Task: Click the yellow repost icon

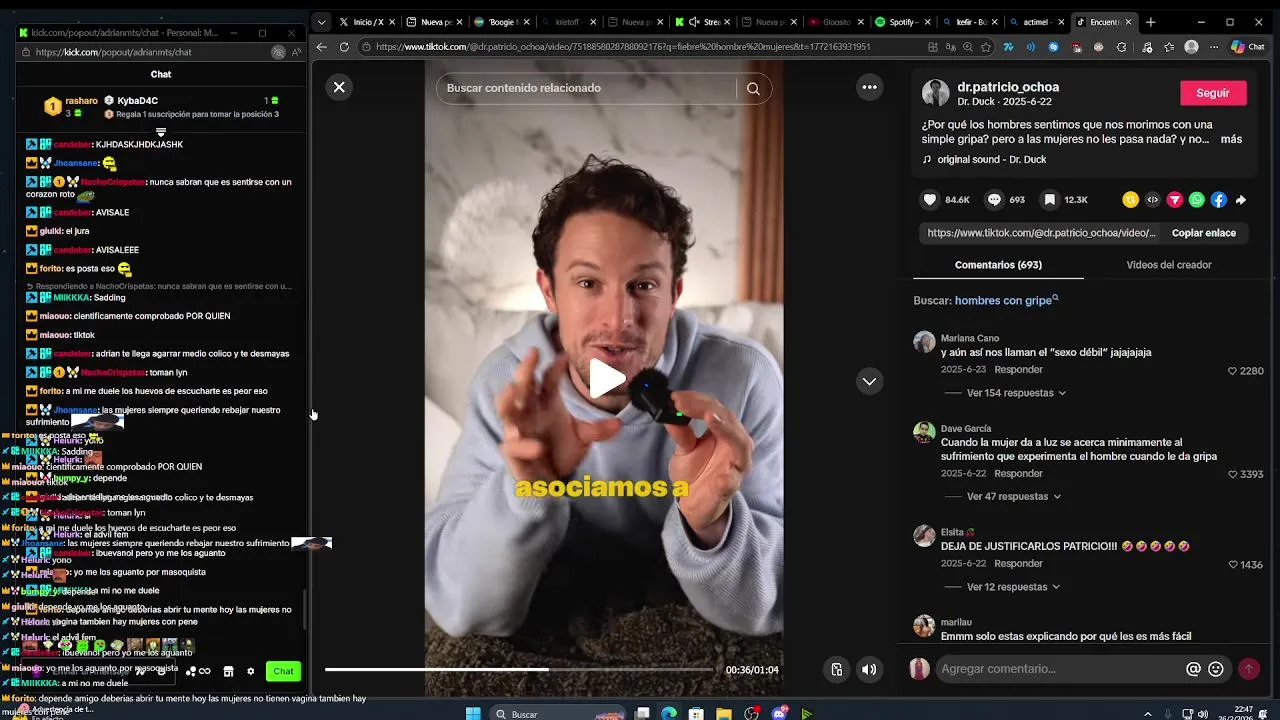Action: tap(1130, 200)
